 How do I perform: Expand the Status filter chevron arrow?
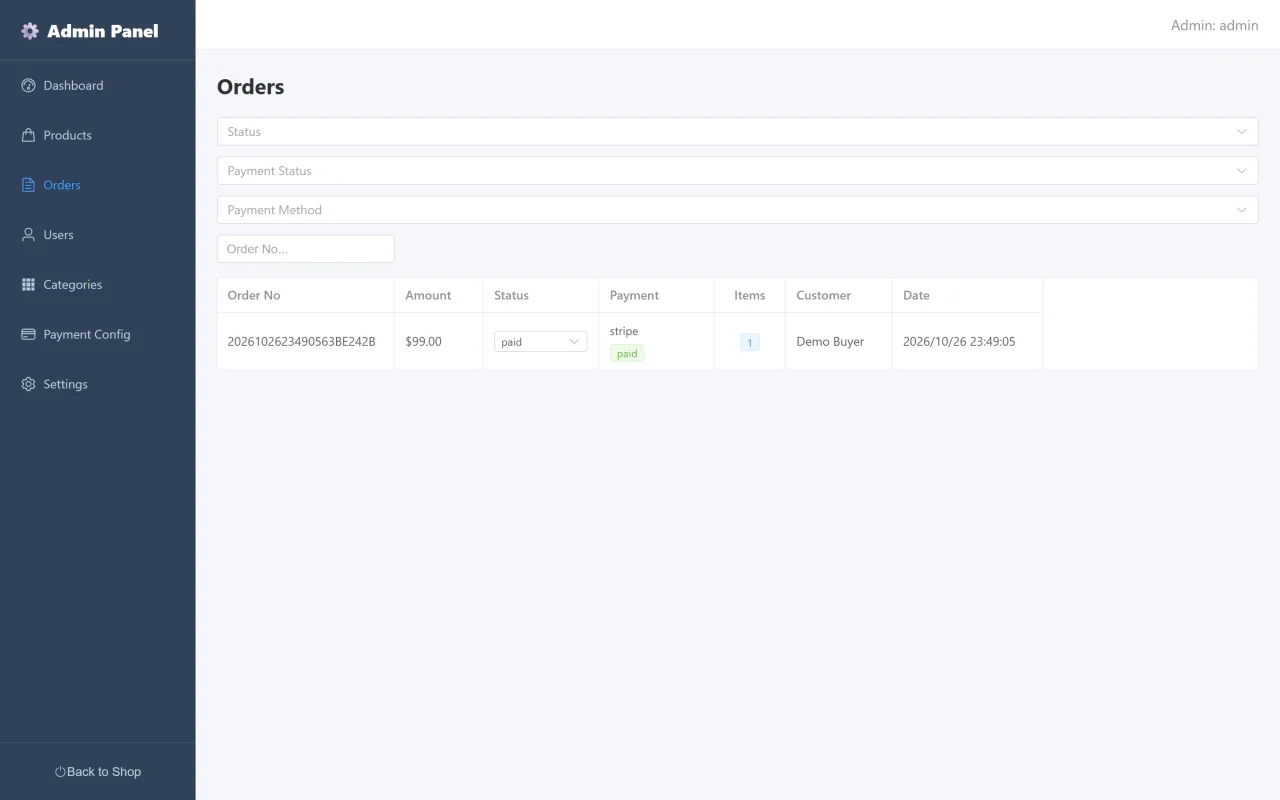[1241, 132]
